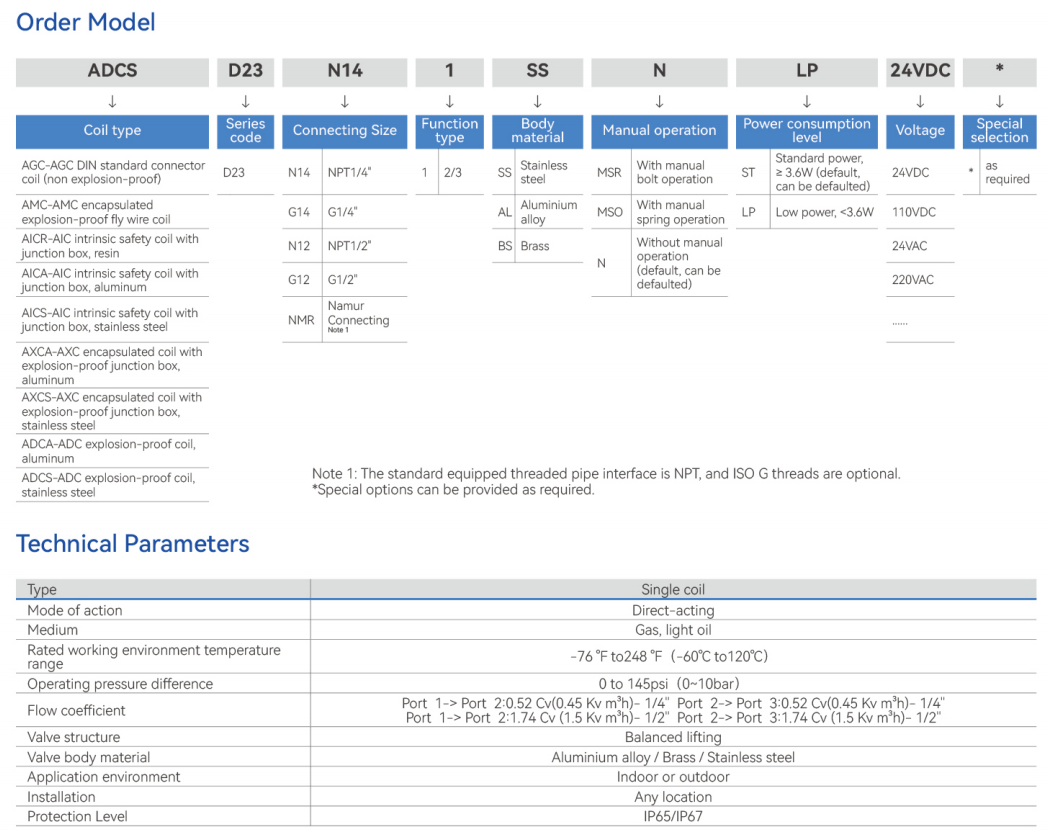Click the "Operating pressure difference" label

click(120, 684)
